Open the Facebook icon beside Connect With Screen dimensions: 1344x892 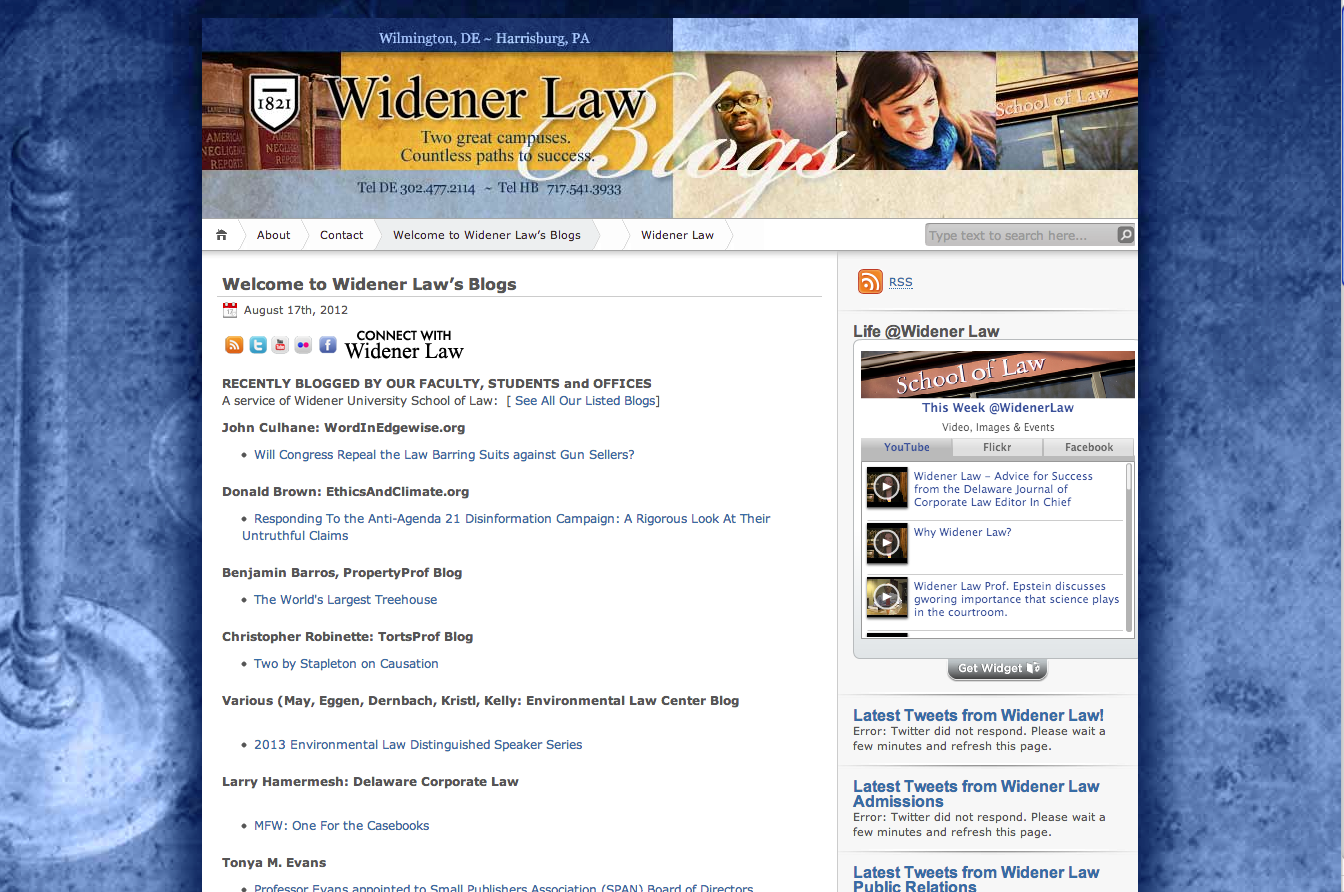327,345
